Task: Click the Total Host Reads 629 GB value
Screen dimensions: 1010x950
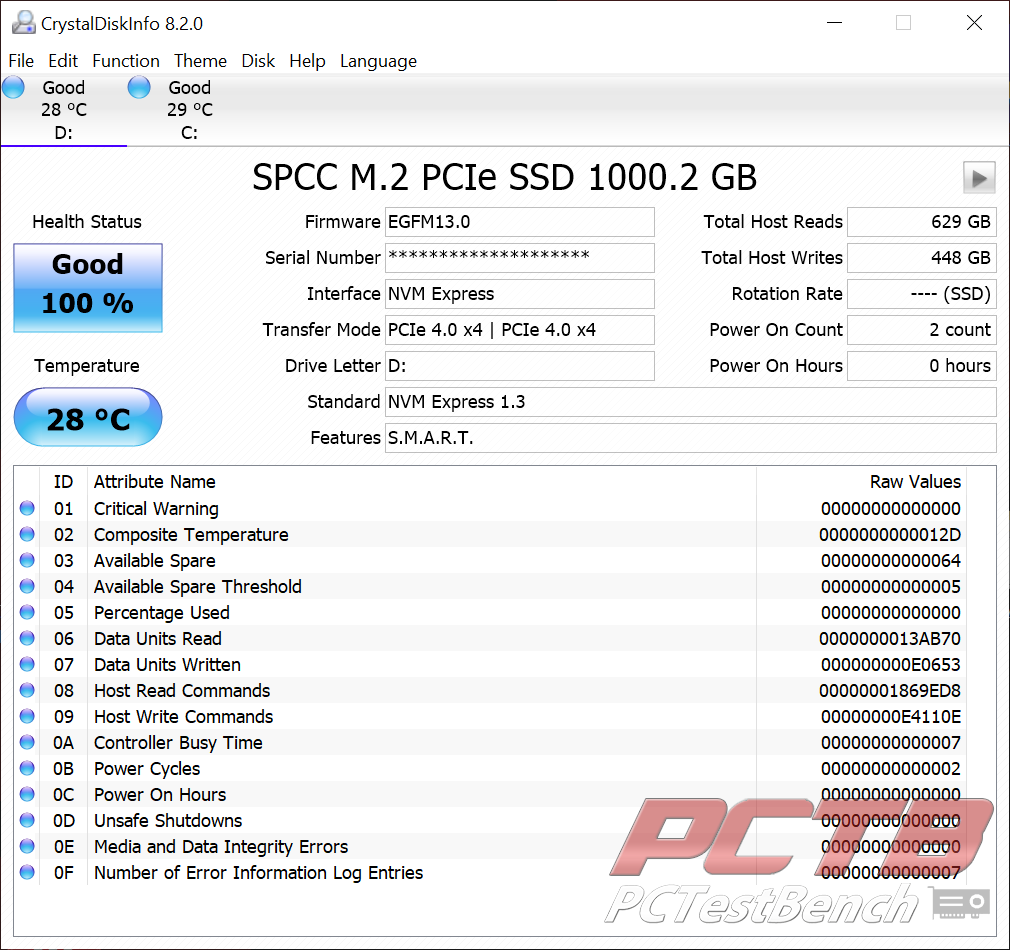Action: click(922, 222)
